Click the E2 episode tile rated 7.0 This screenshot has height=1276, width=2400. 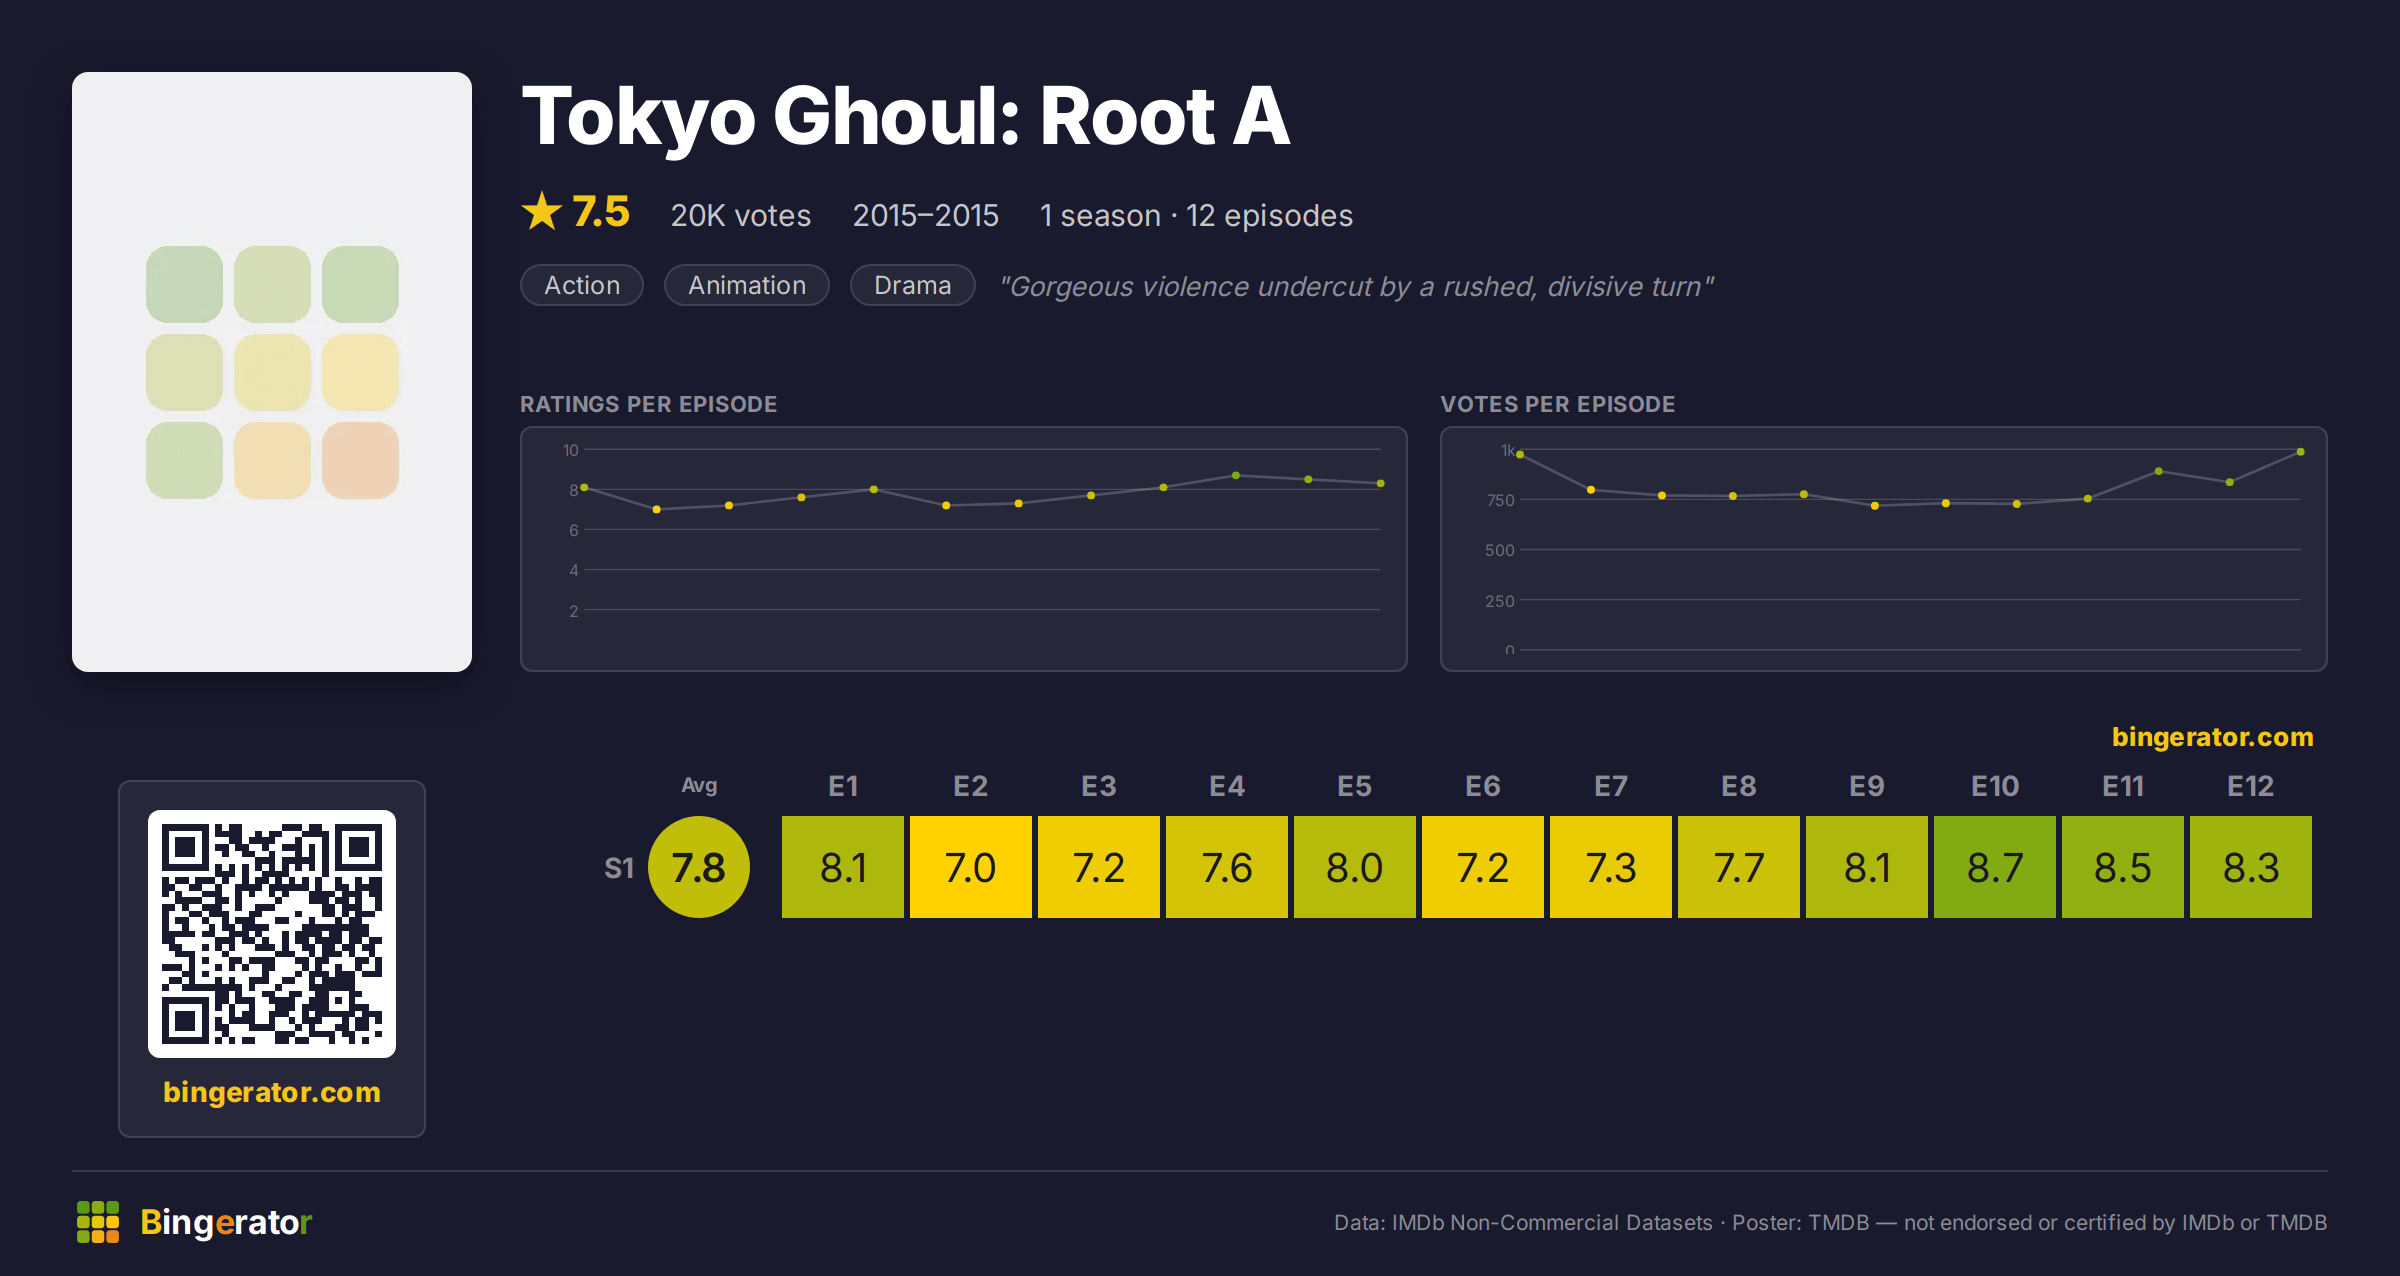click(x=971, y=867)
